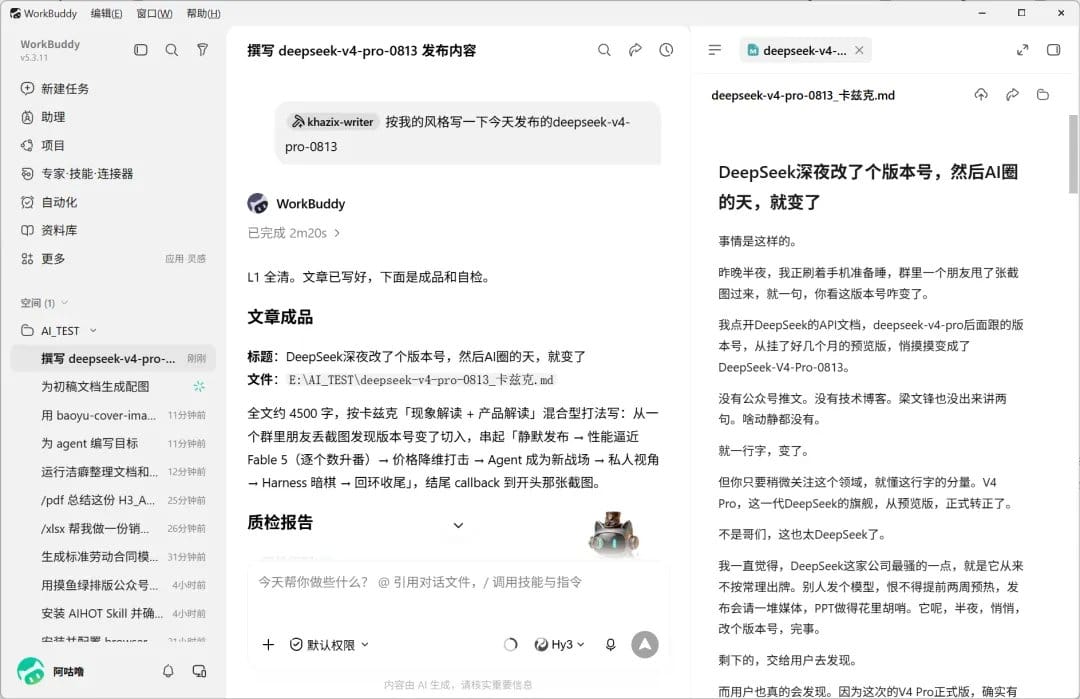
Task: Expand preview pane to fullscreen arrows icon
Action: 1023,50
